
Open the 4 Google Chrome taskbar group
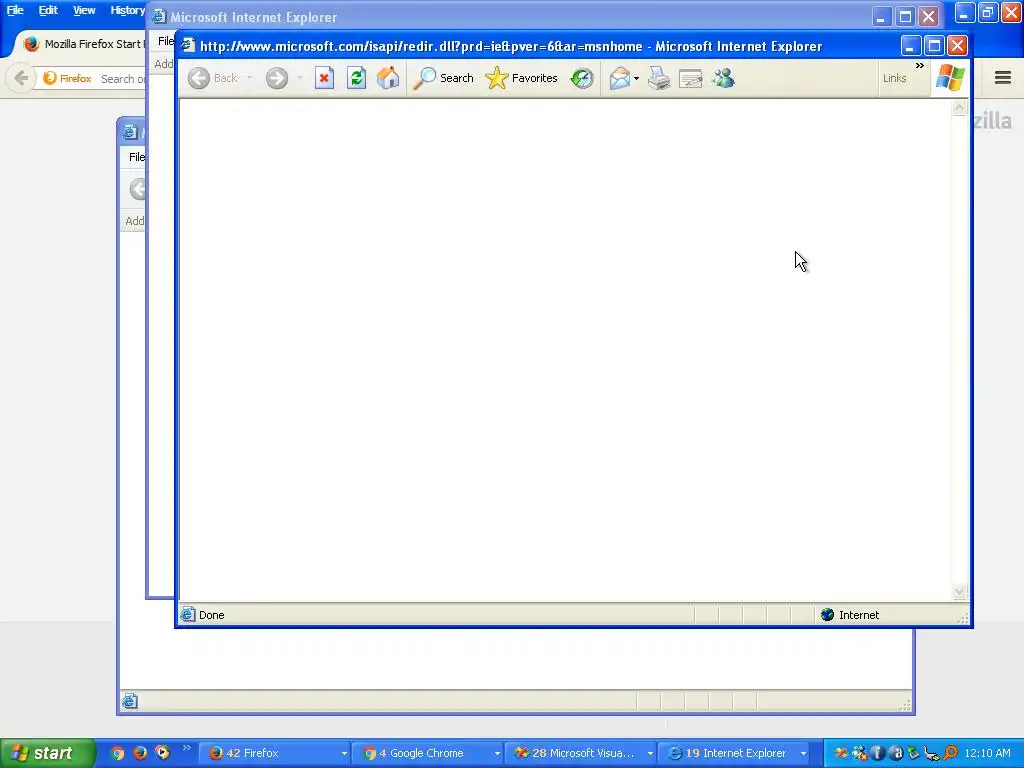click(428, 753)
